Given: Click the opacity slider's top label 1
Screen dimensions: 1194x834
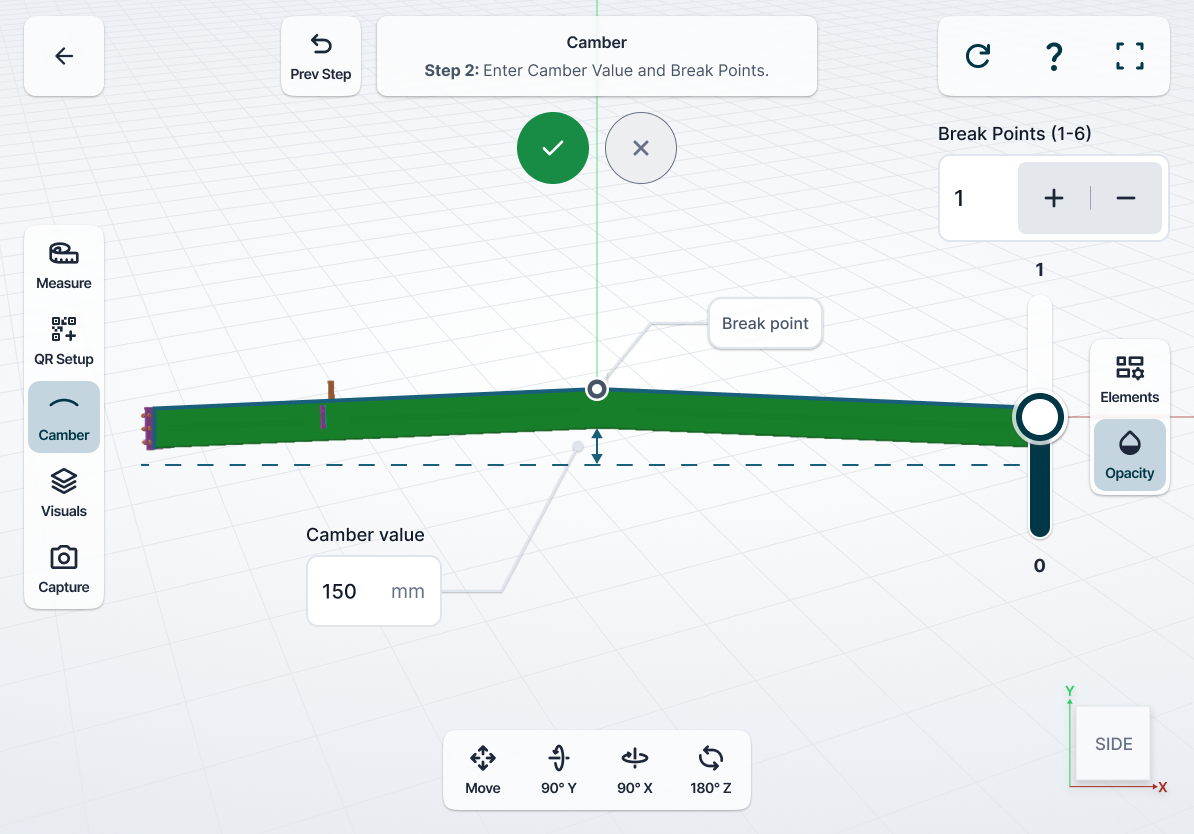Looking at the screenshot, I should click(1039, 270).
